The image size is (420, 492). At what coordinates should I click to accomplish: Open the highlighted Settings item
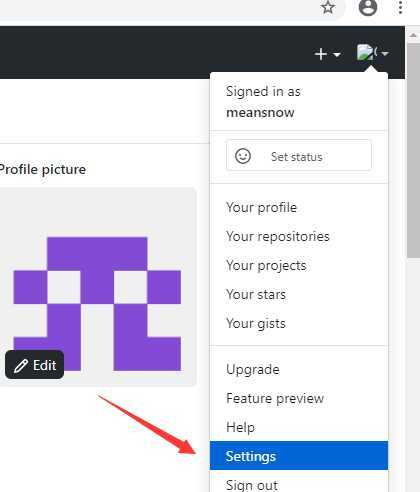pyautogui.click(x=299, y=456)
